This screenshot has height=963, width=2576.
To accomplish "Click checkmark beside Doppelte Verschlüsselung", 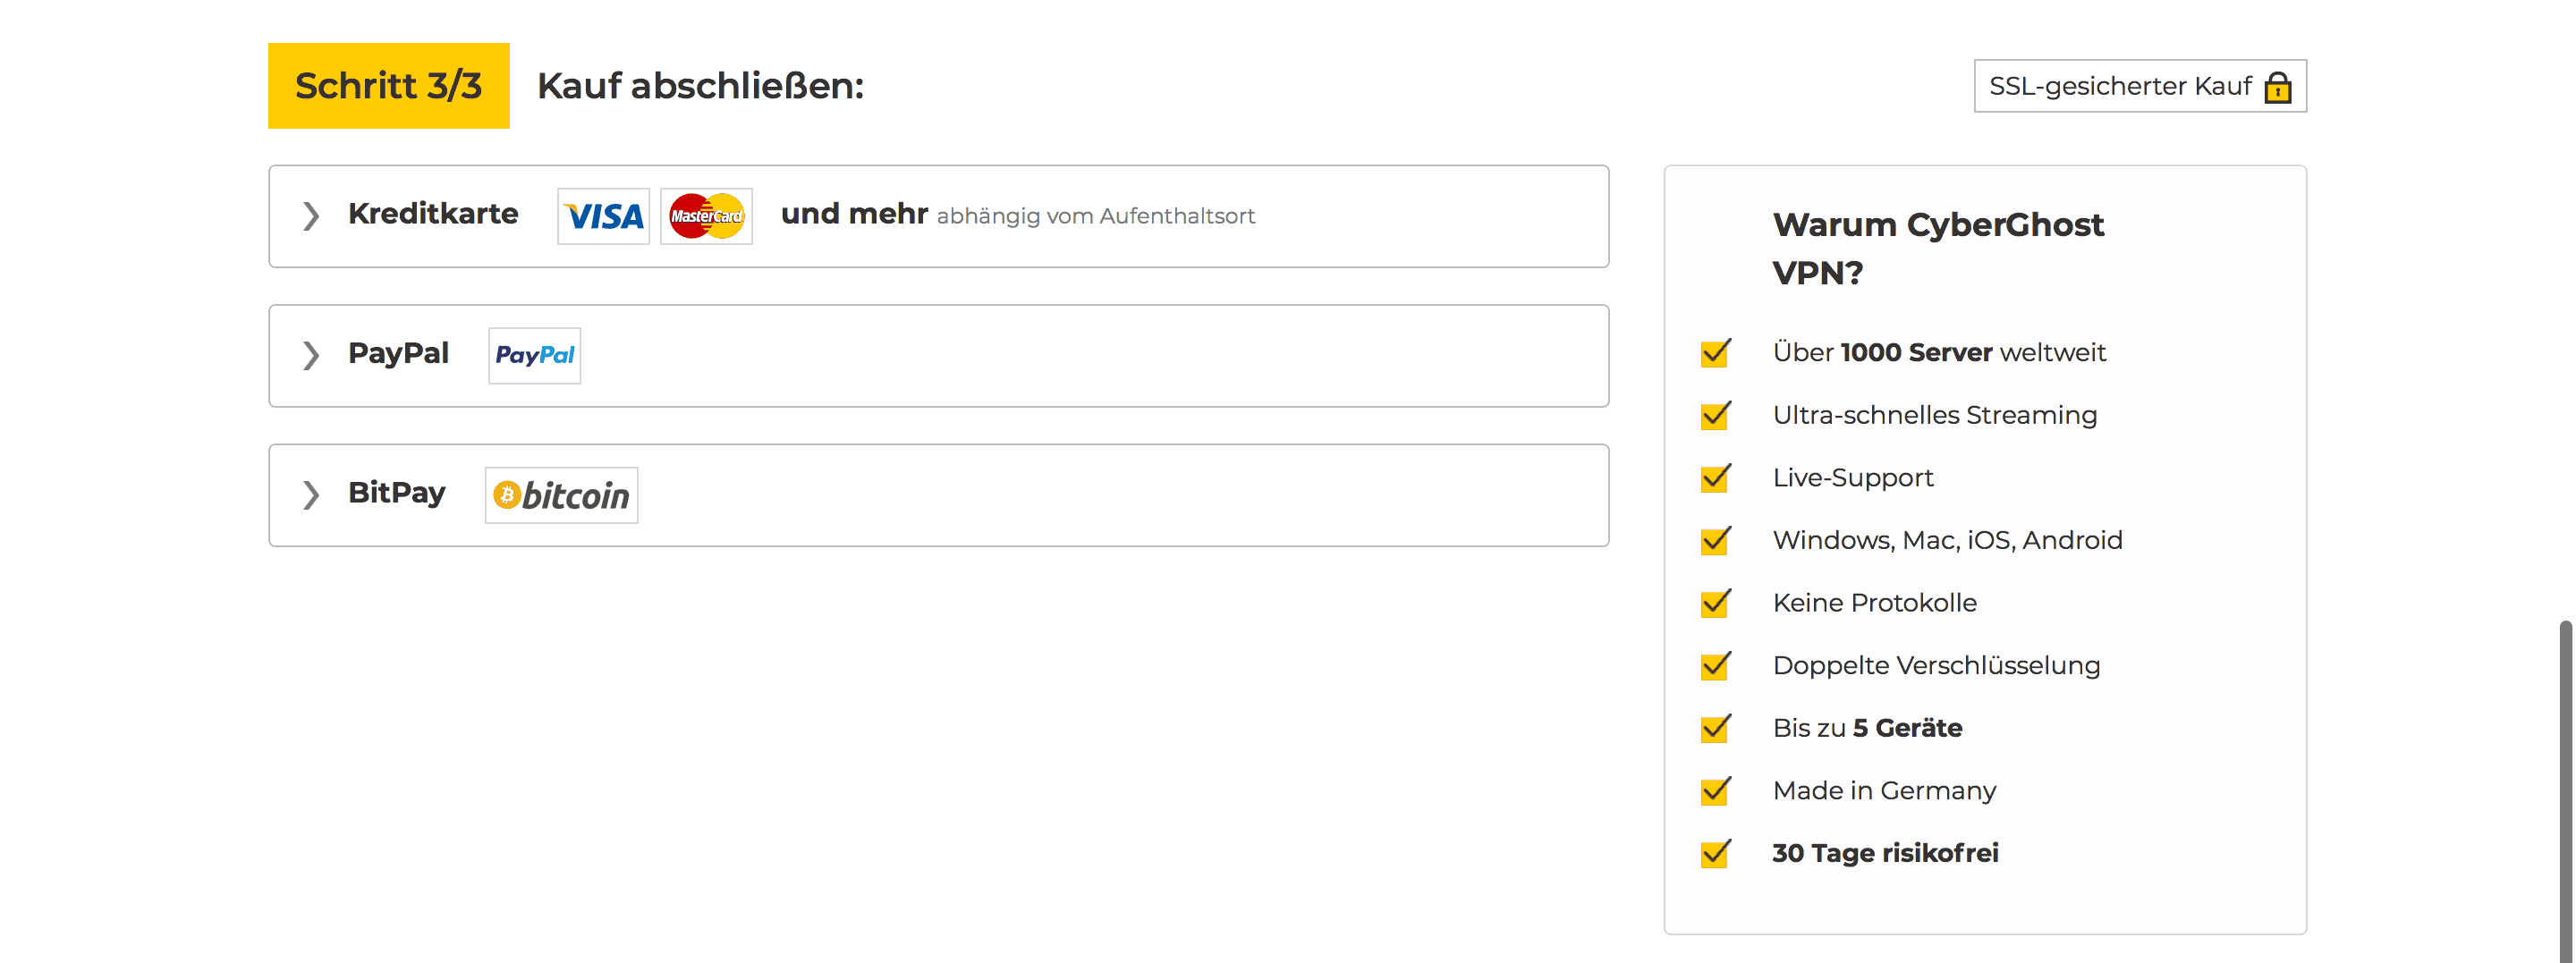I will (x=1715, y=665).
